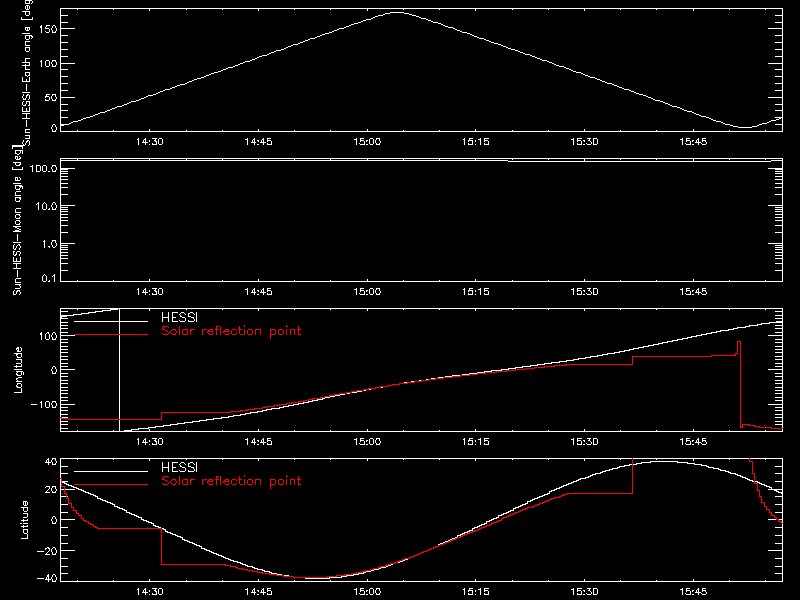800x600 pixels.
Task: Click the 10.0 tick on Moon angle axis
Action: (46, 206)
